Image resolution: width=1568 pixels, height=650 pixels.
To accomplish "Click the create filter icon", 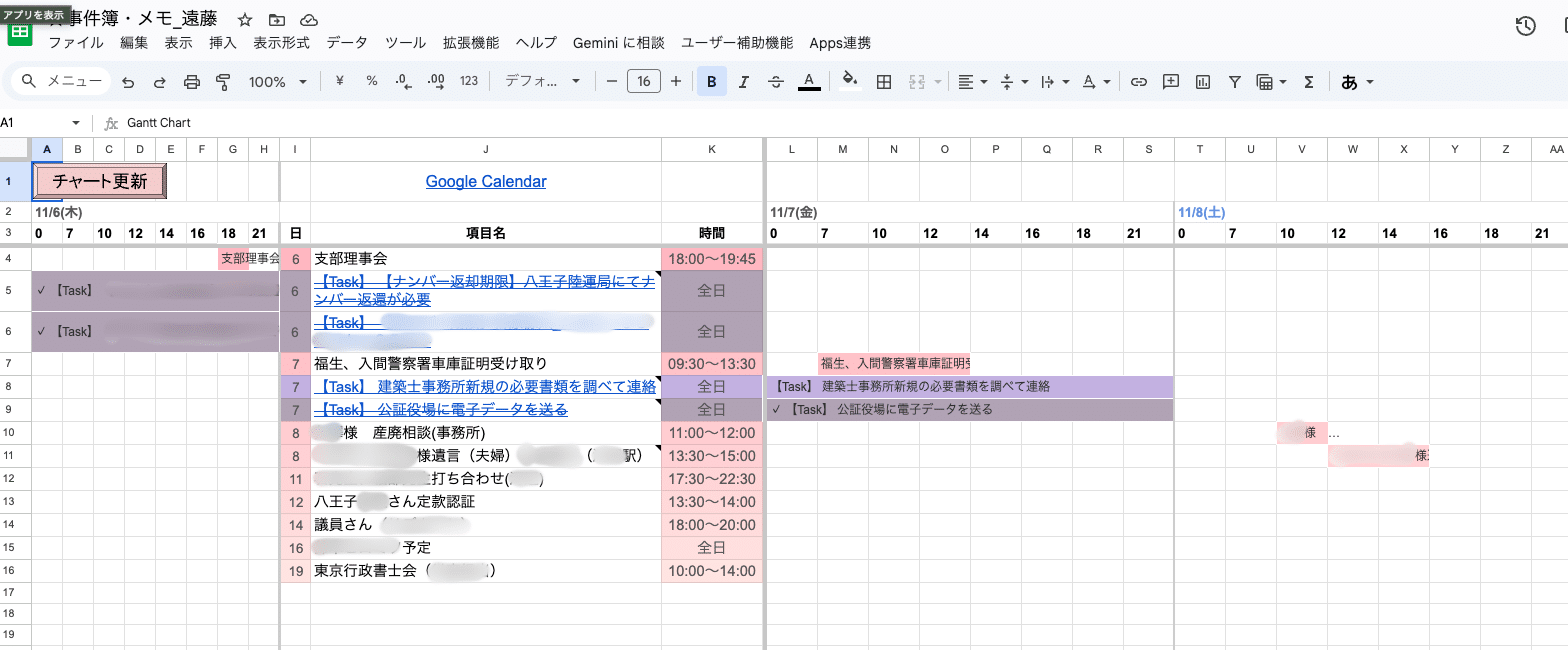I will click(1235, 82).
